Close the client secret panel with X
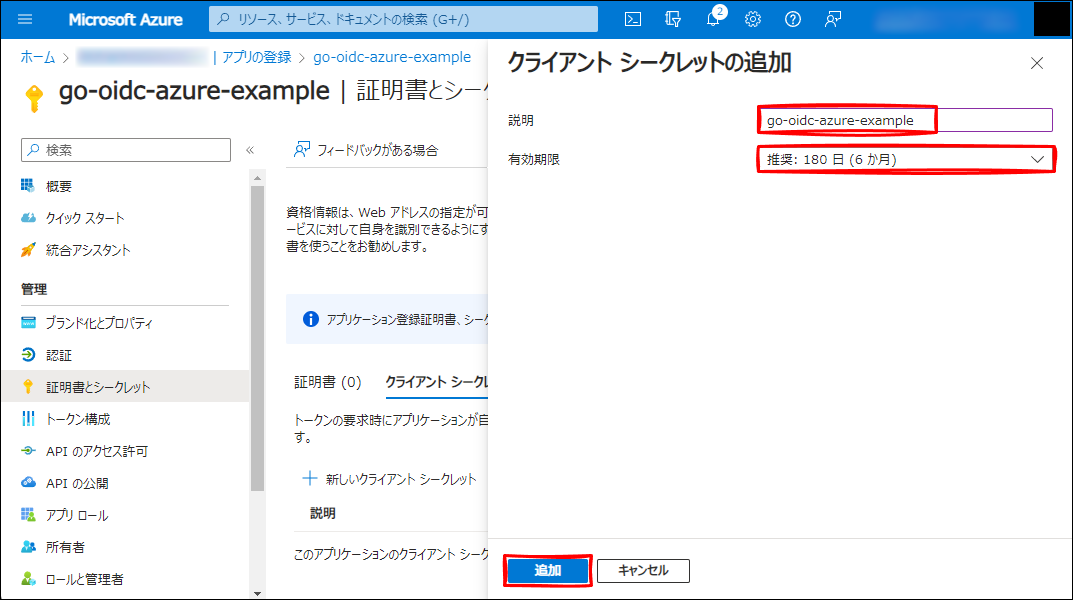This screenshot has height=600, width=1073. [1037, 63]
